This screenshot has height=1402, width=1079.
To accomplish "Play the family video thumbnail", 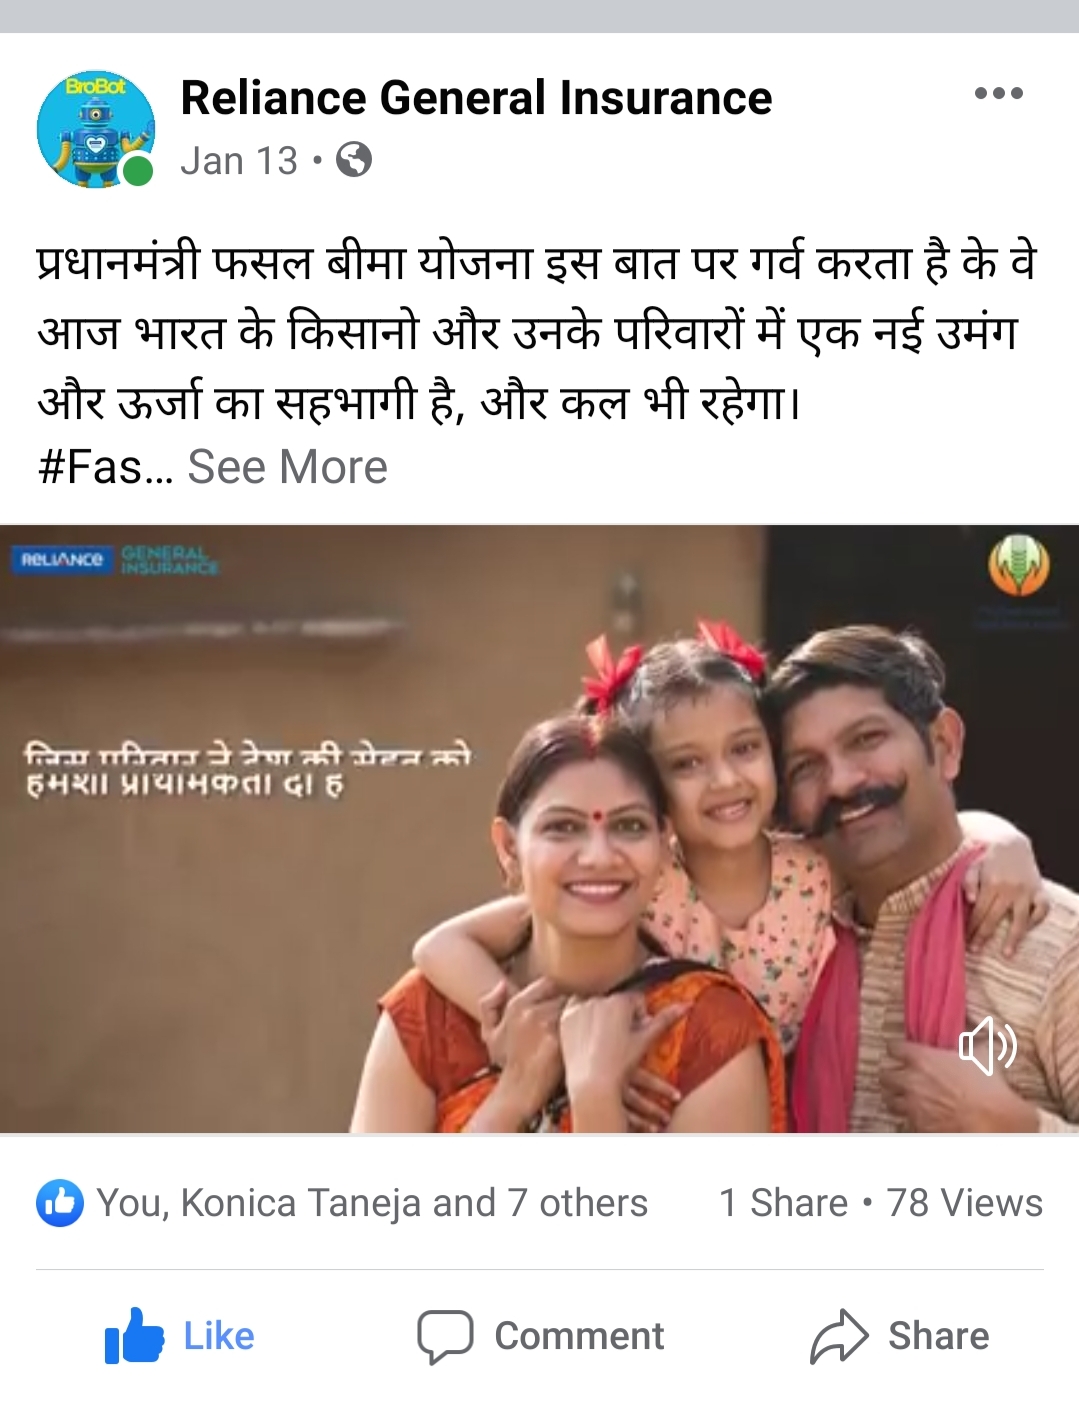I will pyautogui.click(x=539, y=829).
